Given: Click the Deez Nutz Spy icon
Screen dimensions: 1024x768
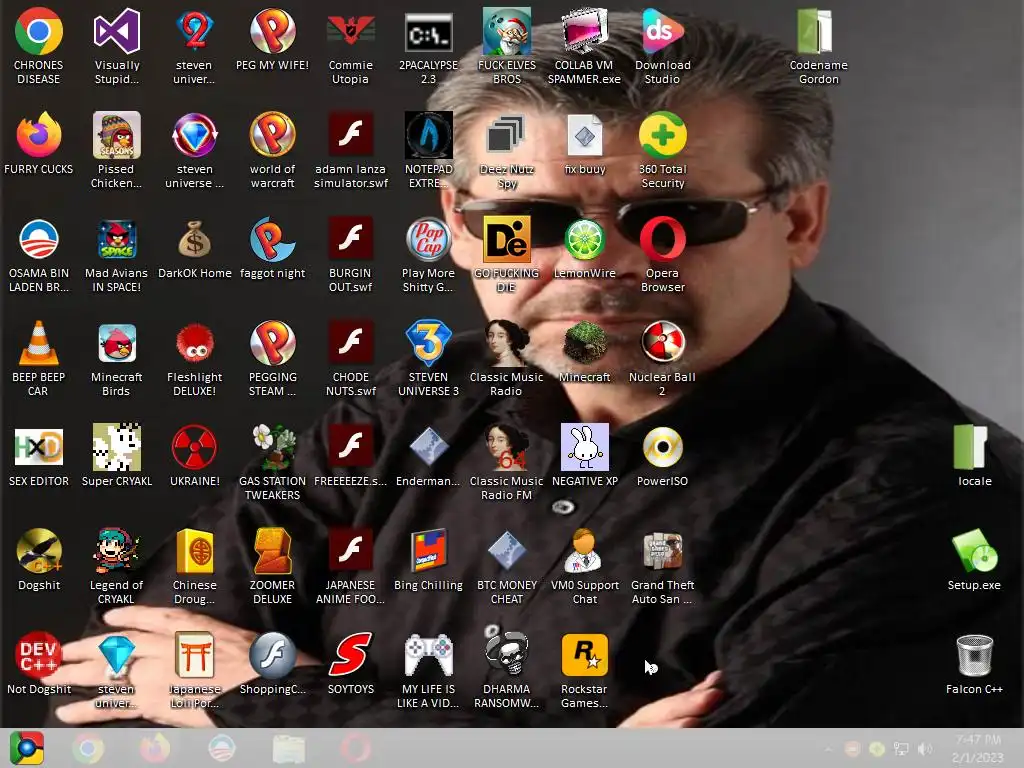Looking at the screenshot, I should pos(506,135).
